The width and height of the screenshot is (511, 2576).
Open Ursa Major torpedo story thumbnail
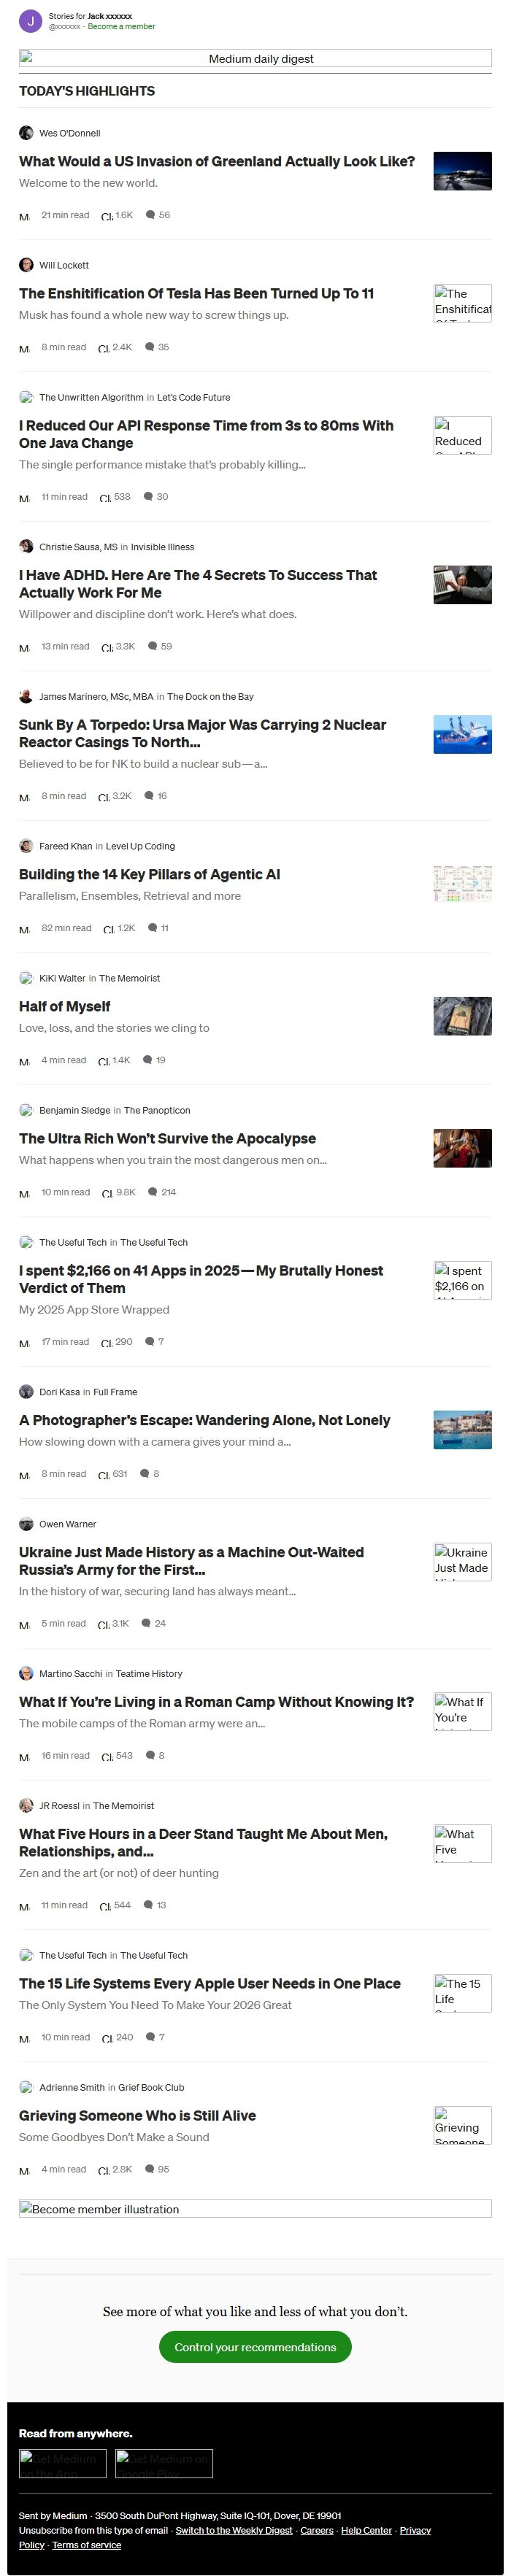tap(462, 735)
